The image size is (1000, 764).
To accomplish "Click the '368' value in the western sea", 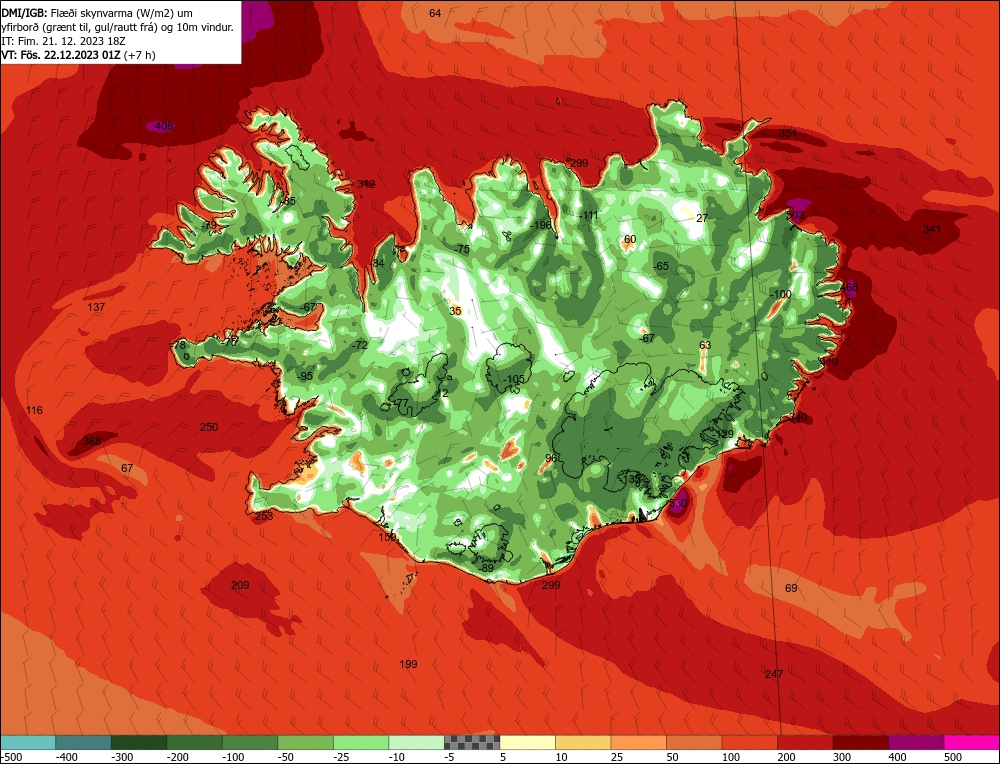I will 92,441.
